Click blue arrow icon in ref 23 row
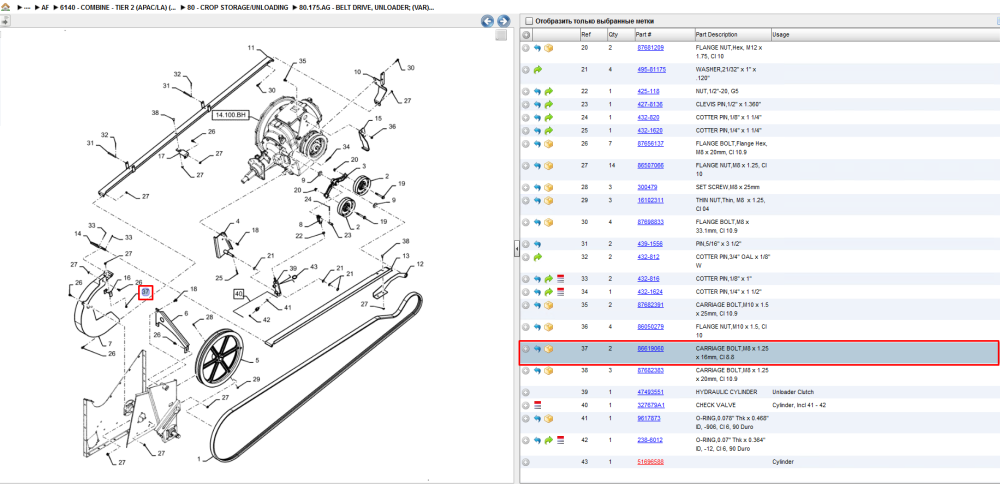1000x484 pixels. click(538, 104)
